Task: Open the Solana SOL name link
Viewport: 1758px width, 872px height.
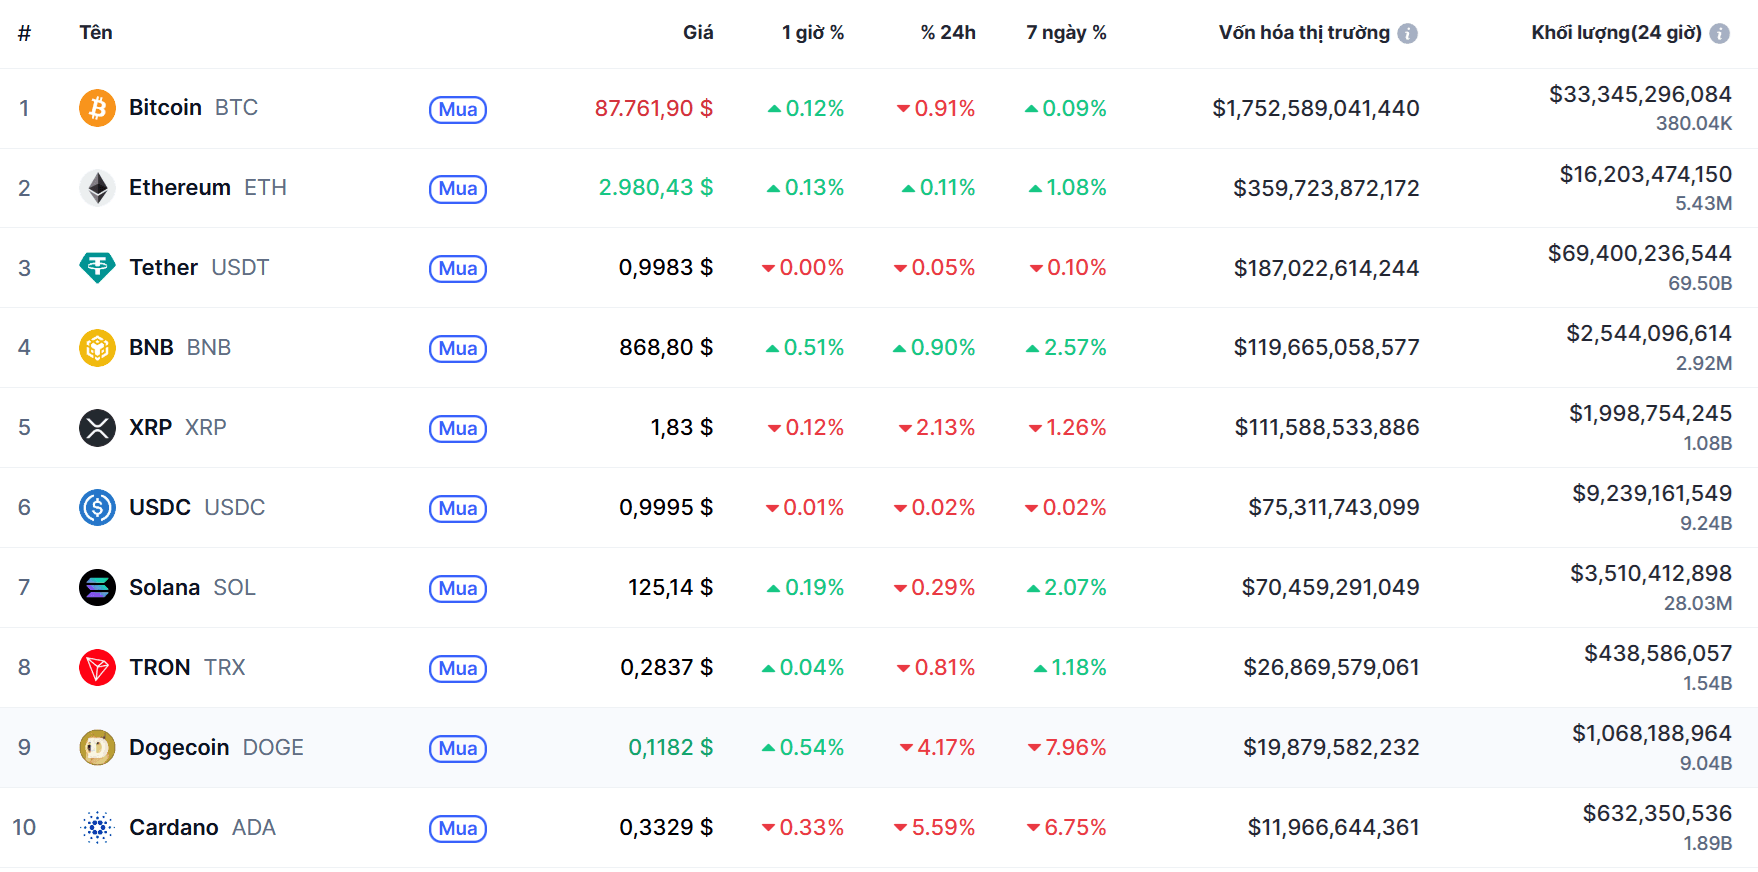Action: pos(192,588)
